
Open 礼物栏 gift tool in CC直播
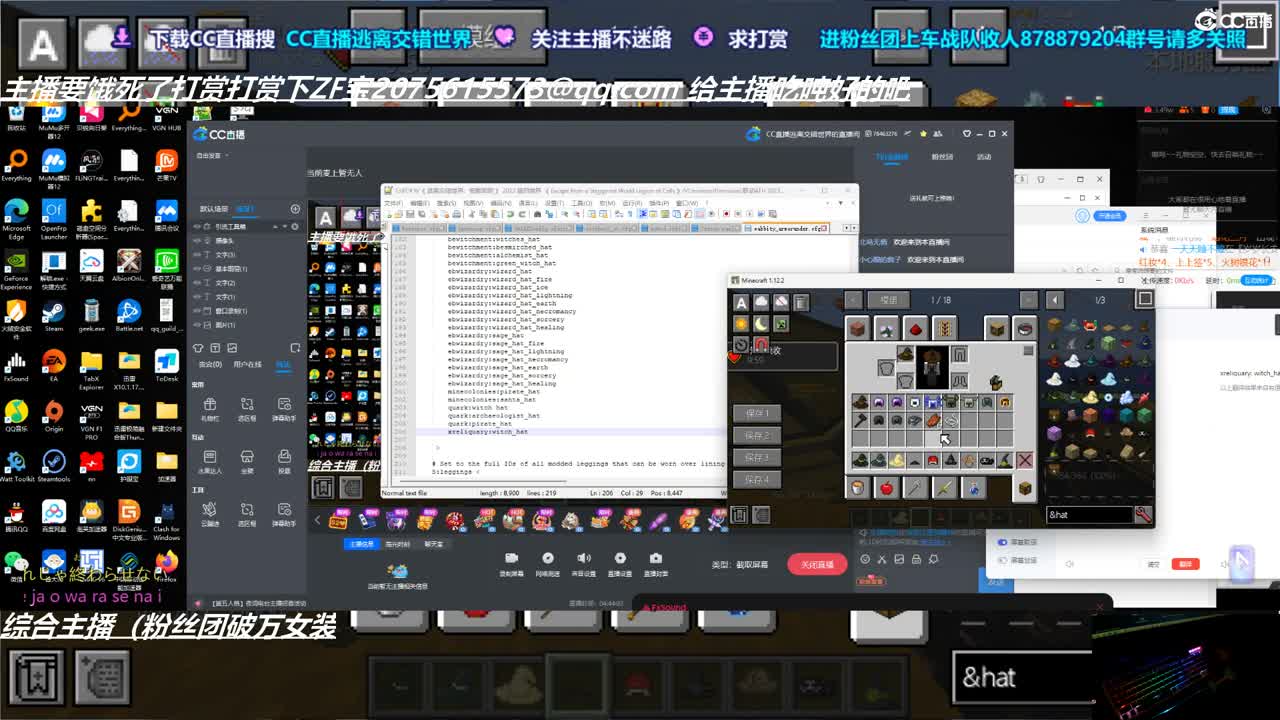(x=209, y=408)
